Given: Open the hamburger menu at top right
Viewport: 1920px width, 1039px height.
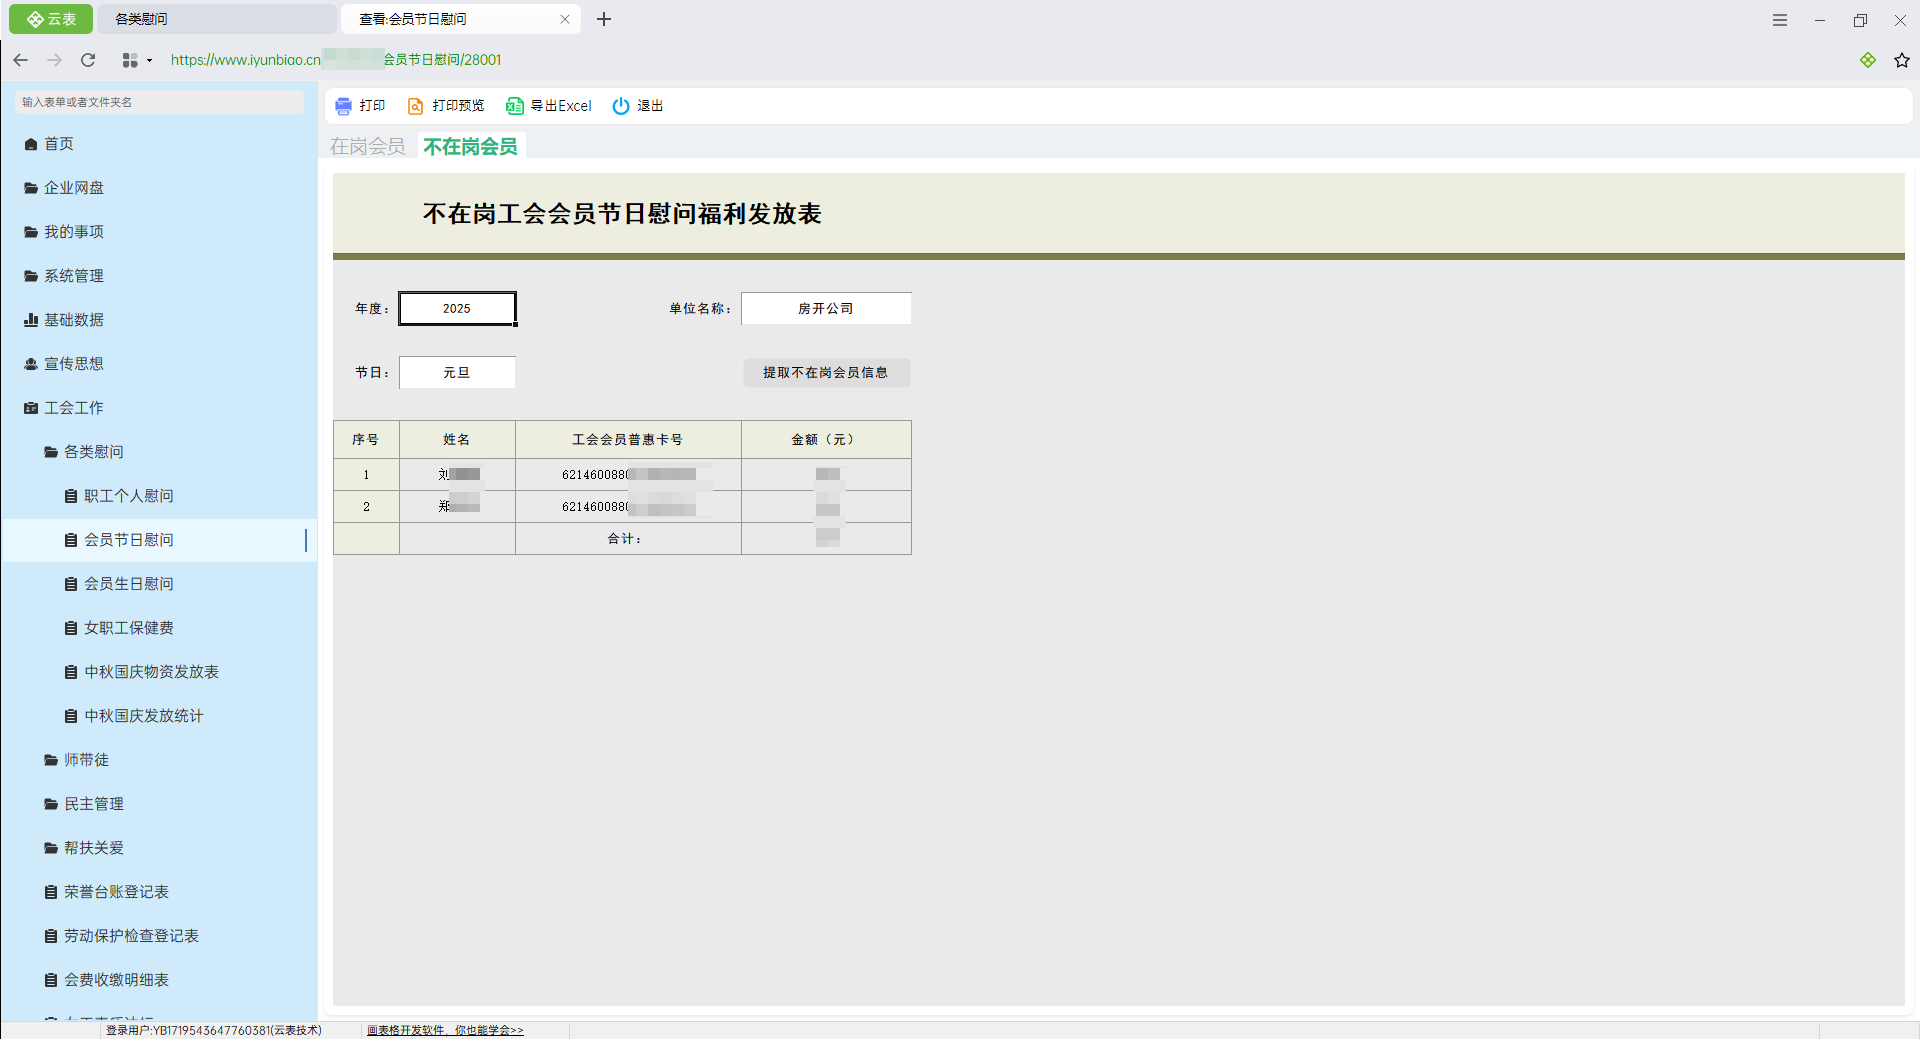Looking at the screenshot, I should pyautogui.click(x=1779, y=20).
